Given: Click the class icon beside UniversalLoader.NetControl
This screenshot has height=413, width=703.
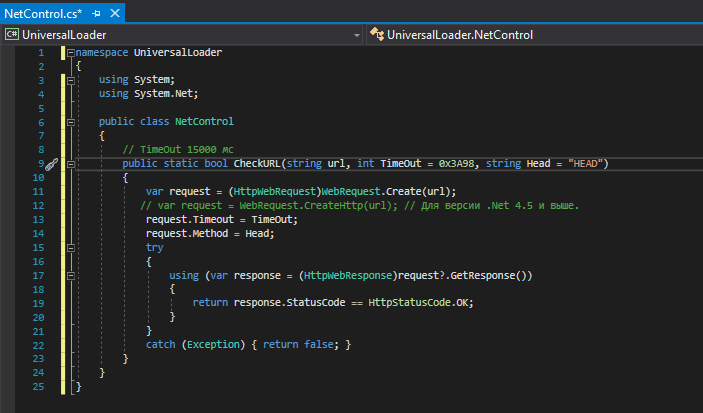Looking at the screenshot, I should click(377, 34).
